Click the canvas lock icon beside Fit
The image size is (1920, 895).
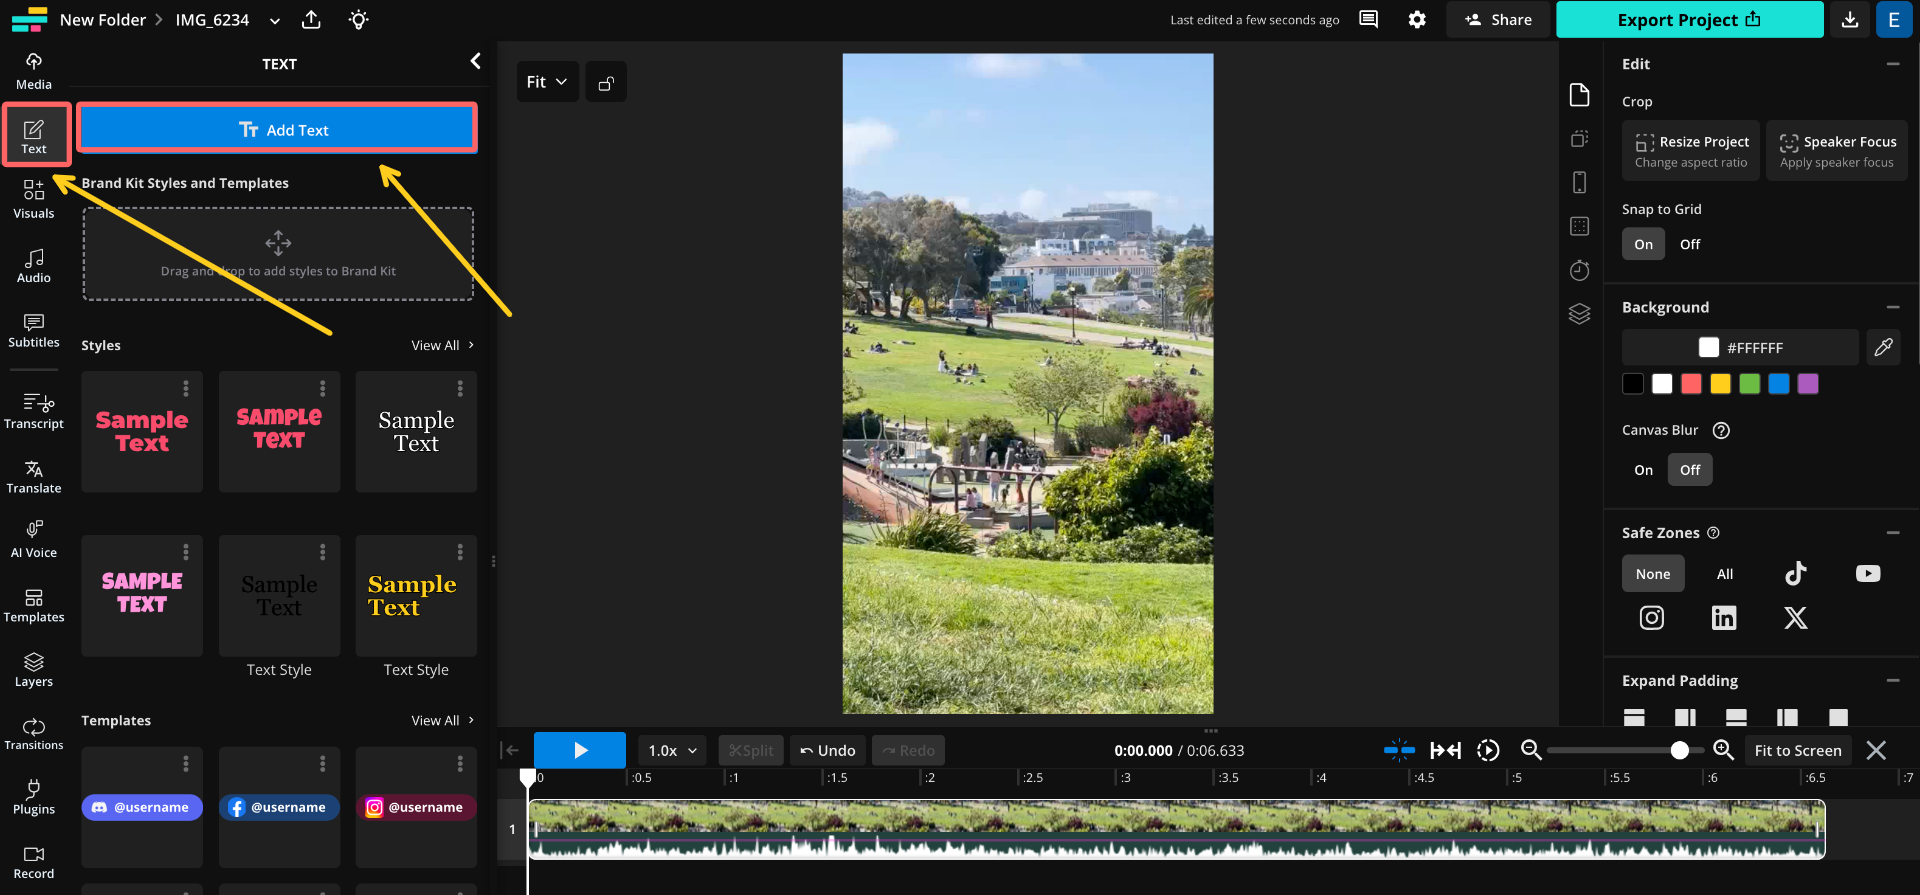pos(606,82)
